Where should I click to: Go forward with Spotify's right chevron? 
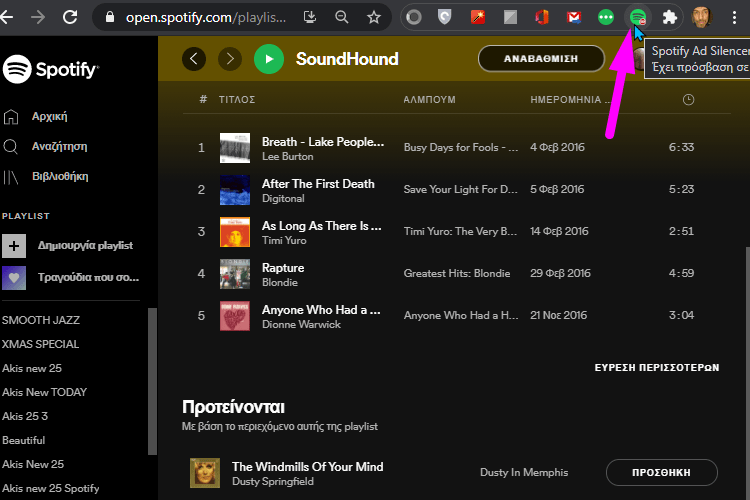point(230,59)
